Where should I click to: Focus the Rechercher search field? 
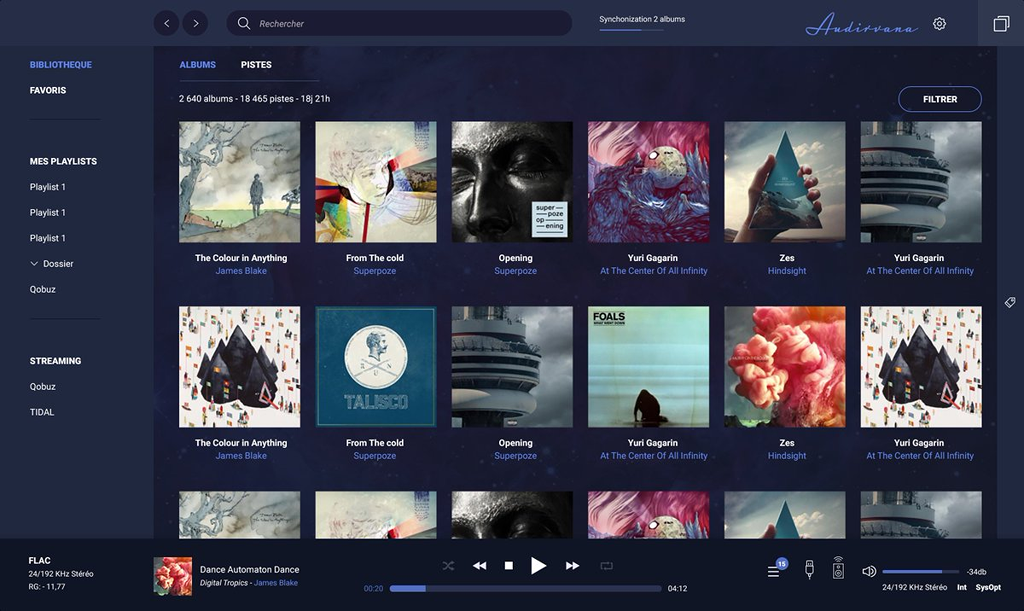tap(399, 24)
